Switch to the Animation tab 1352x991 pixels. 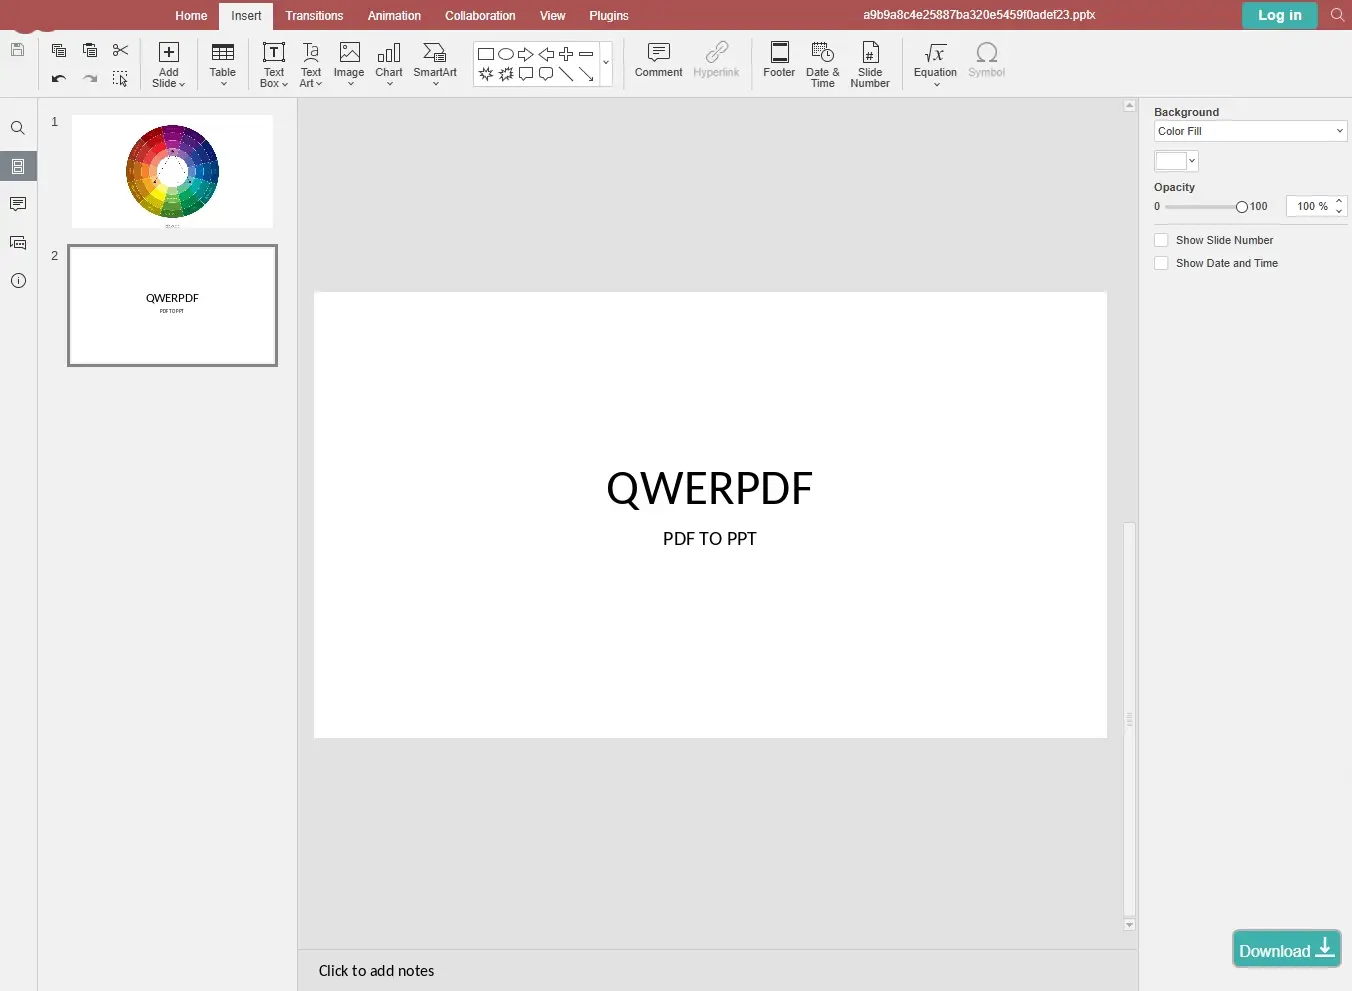(x=394, y=16)
